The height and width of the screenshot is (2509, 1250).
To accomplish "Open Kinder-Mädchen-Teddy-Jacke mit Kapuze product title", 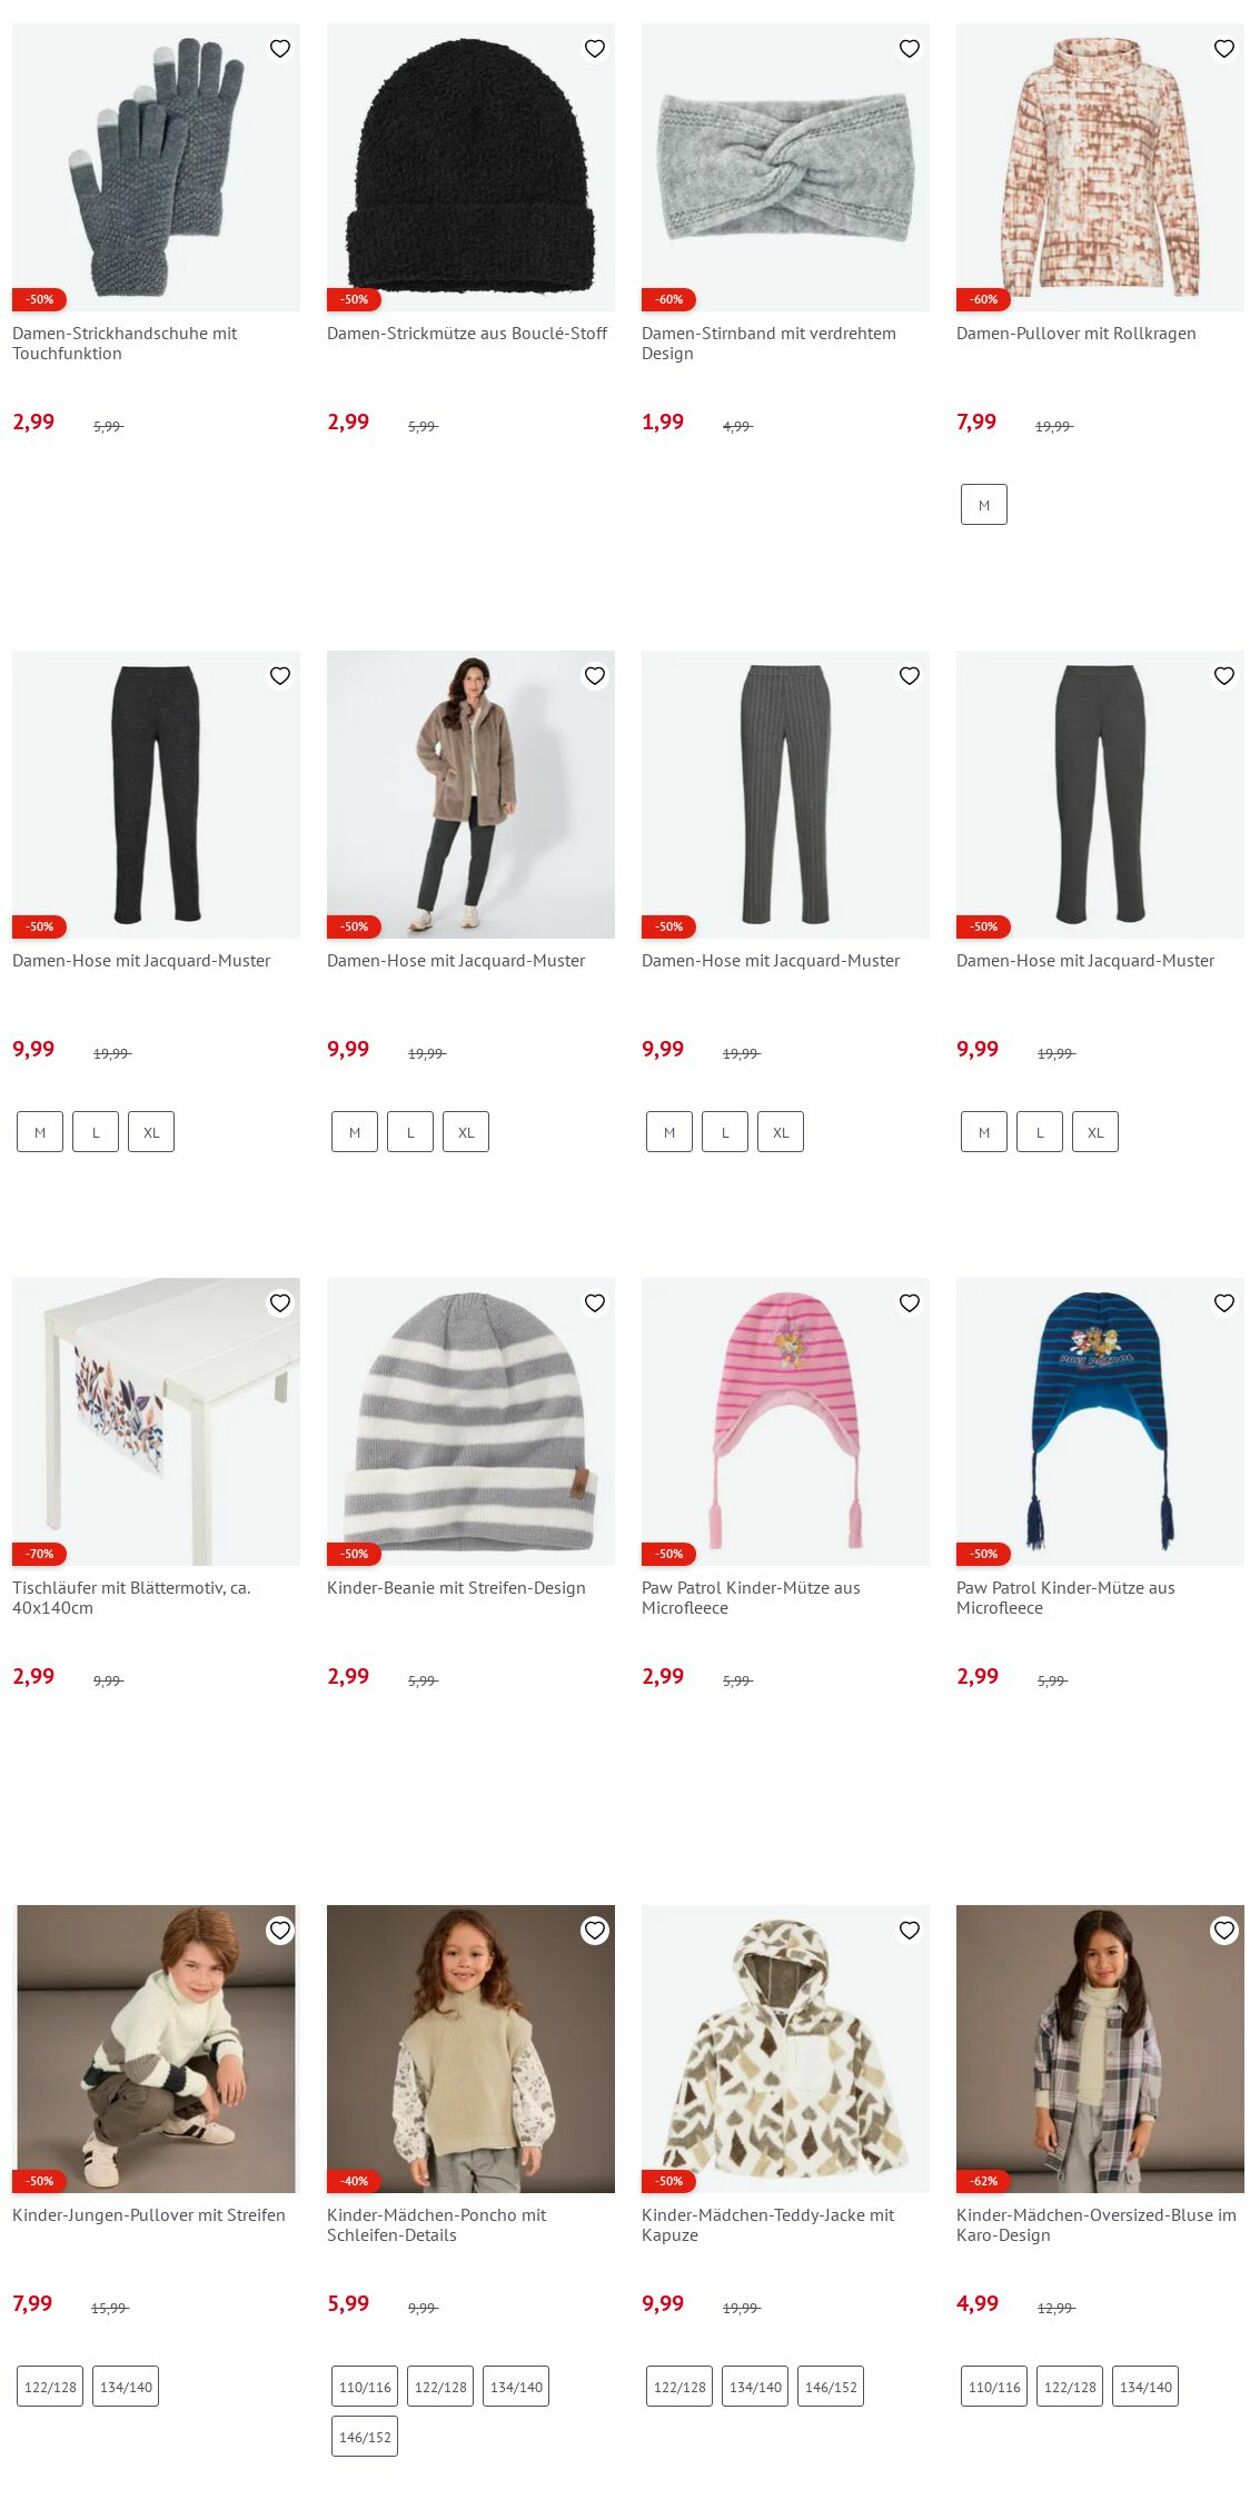I will tap(767, 2225).
